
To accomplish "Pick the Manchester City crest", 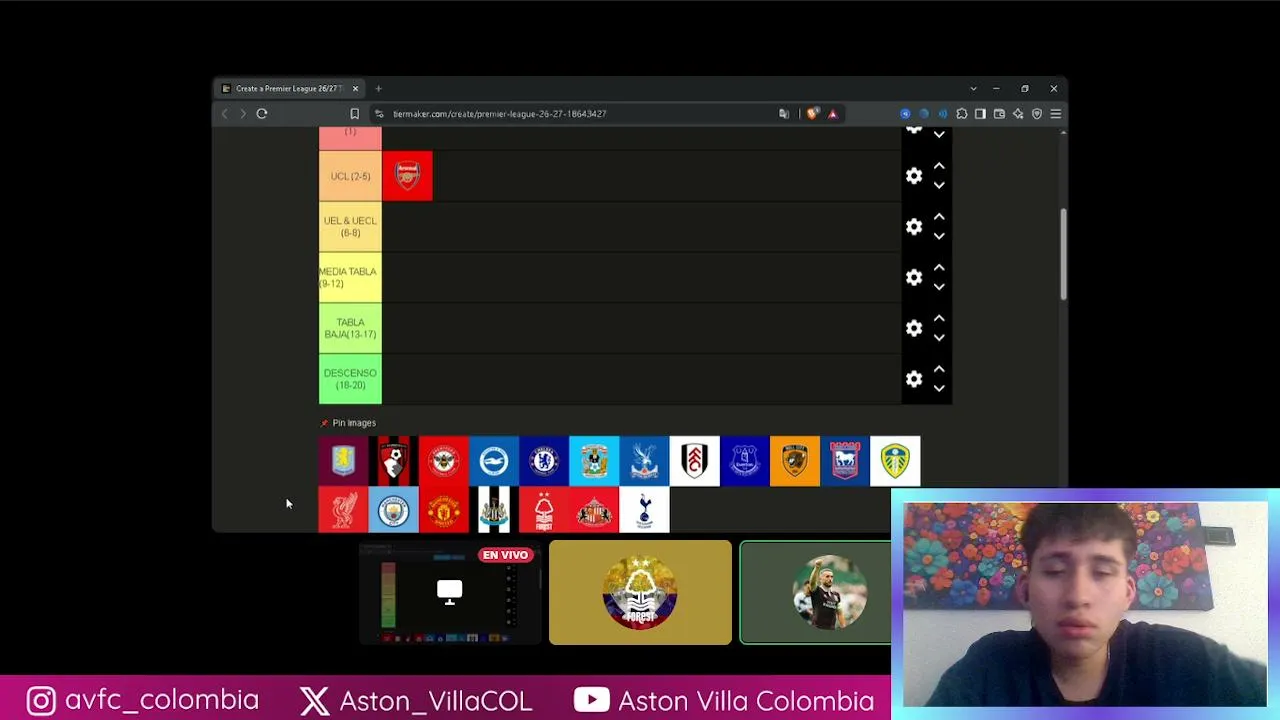I will click(394, 510).
